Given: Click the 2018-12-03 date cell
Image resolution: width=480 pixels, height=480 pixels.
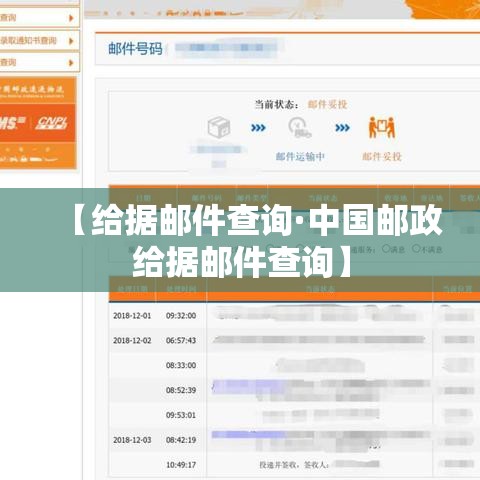Looking at the screenshot, I should 132,440.
